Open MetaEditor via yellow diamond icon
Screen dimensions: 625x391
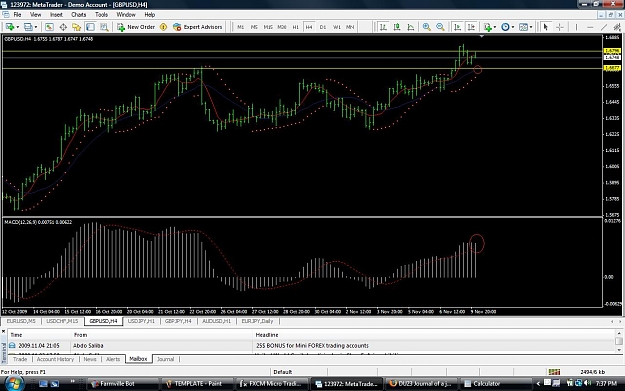coord(163,27)
